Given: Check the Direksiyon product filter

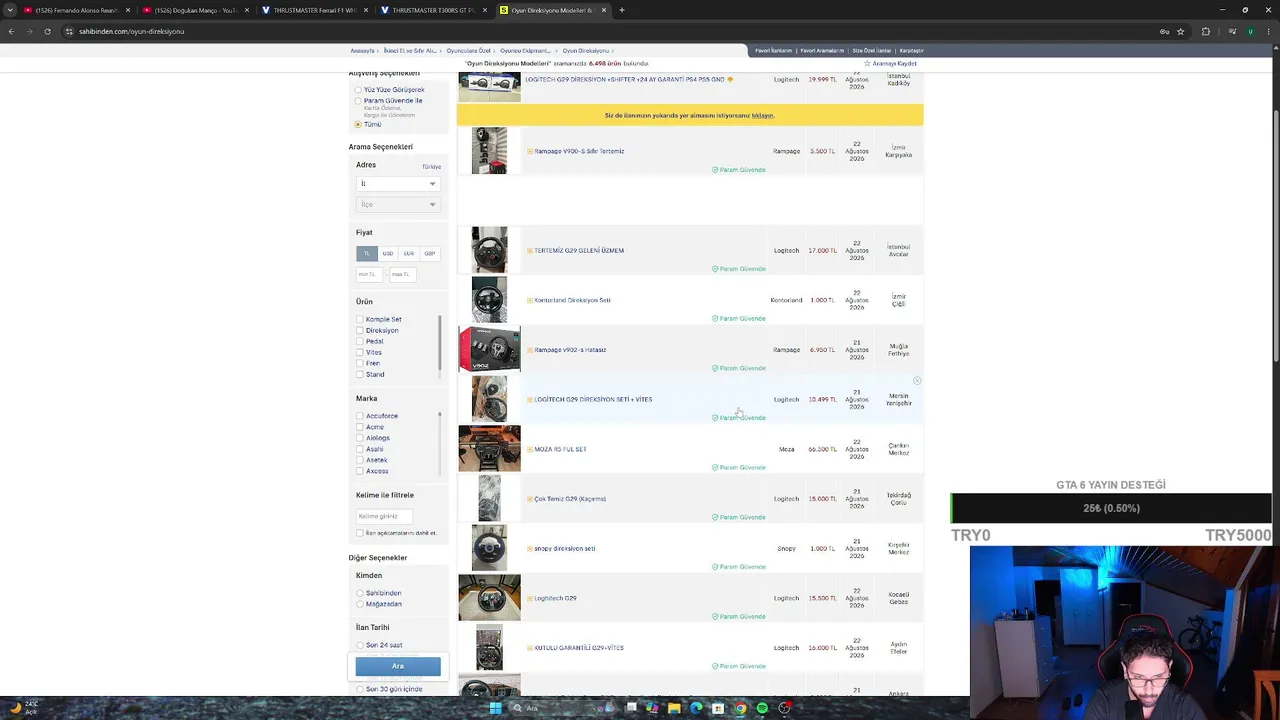Looking at the screenshot, I should [360, 330].
